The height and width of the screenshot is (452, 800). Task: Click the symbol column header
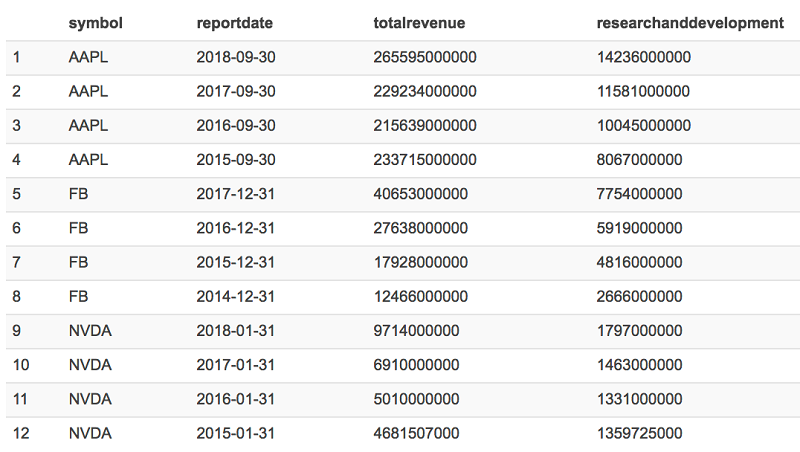point(95,23)
